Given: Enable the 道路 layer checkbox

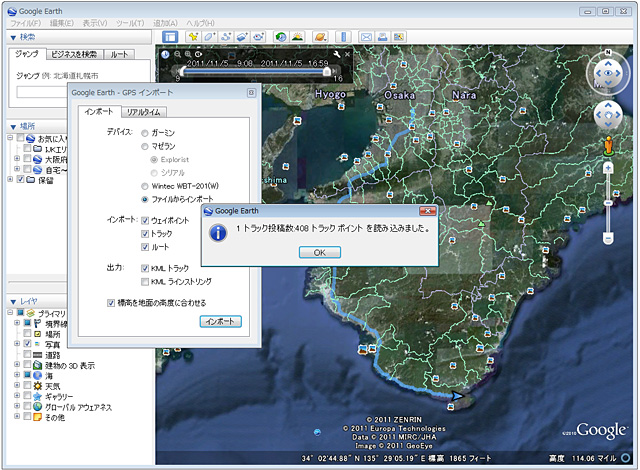Looking at the screenshot, I should 27,354.
